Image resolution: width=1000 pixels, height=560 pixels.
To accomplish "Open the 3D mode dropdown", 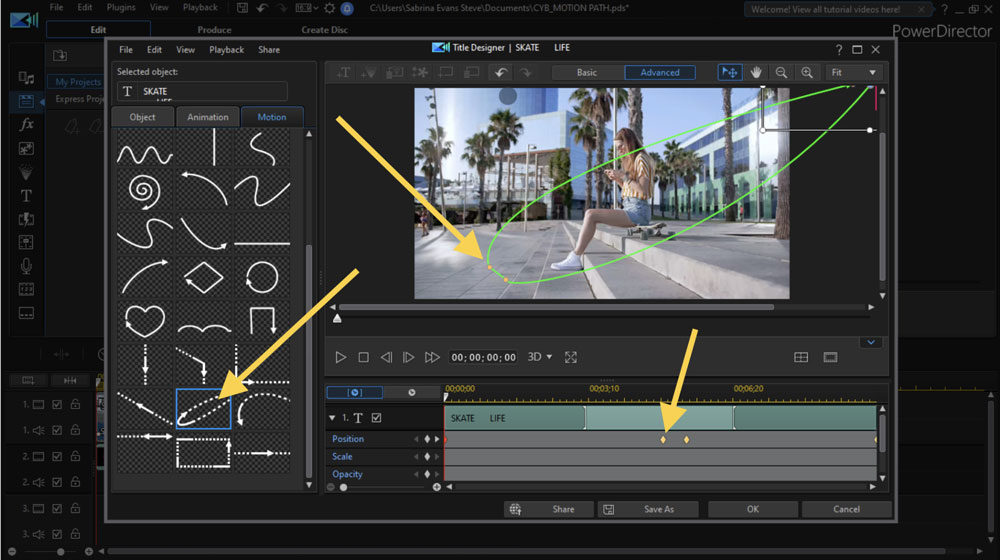I will [540, 357].
